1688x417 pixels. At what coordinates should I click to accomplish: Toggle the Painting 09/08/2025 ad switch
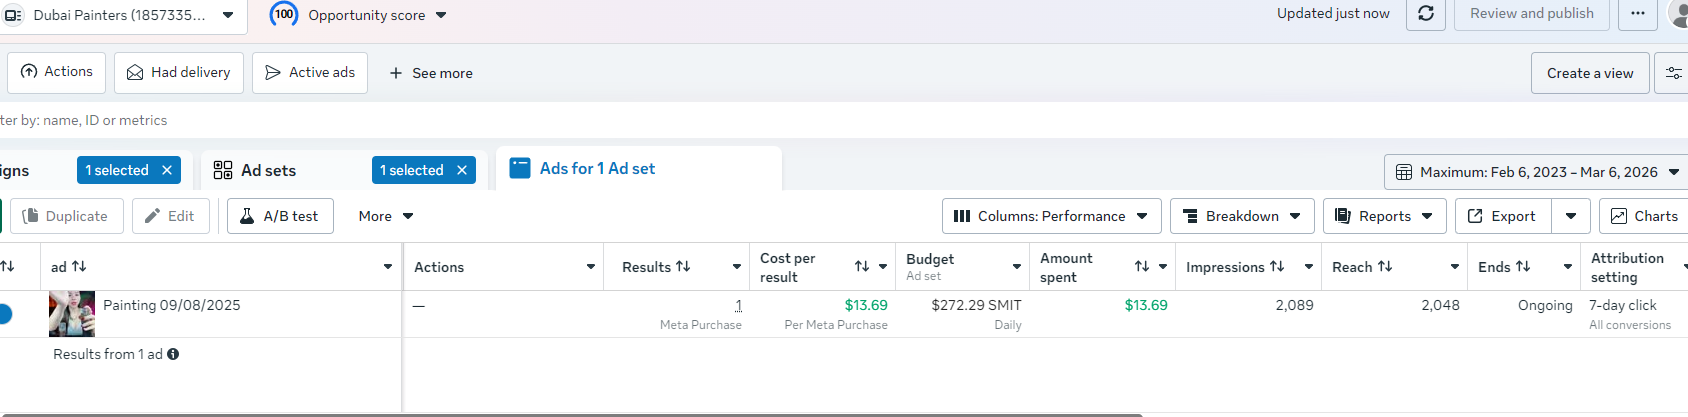point(4,314)
